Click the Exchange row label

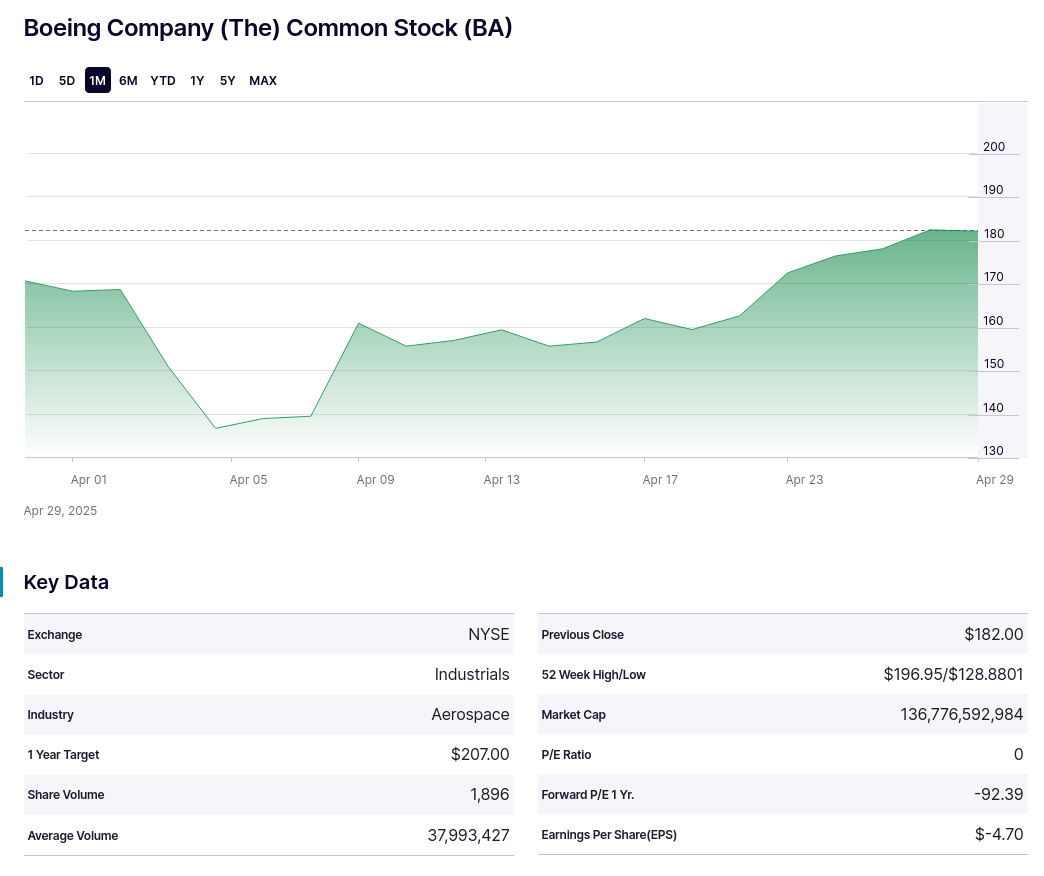point(55,634)
